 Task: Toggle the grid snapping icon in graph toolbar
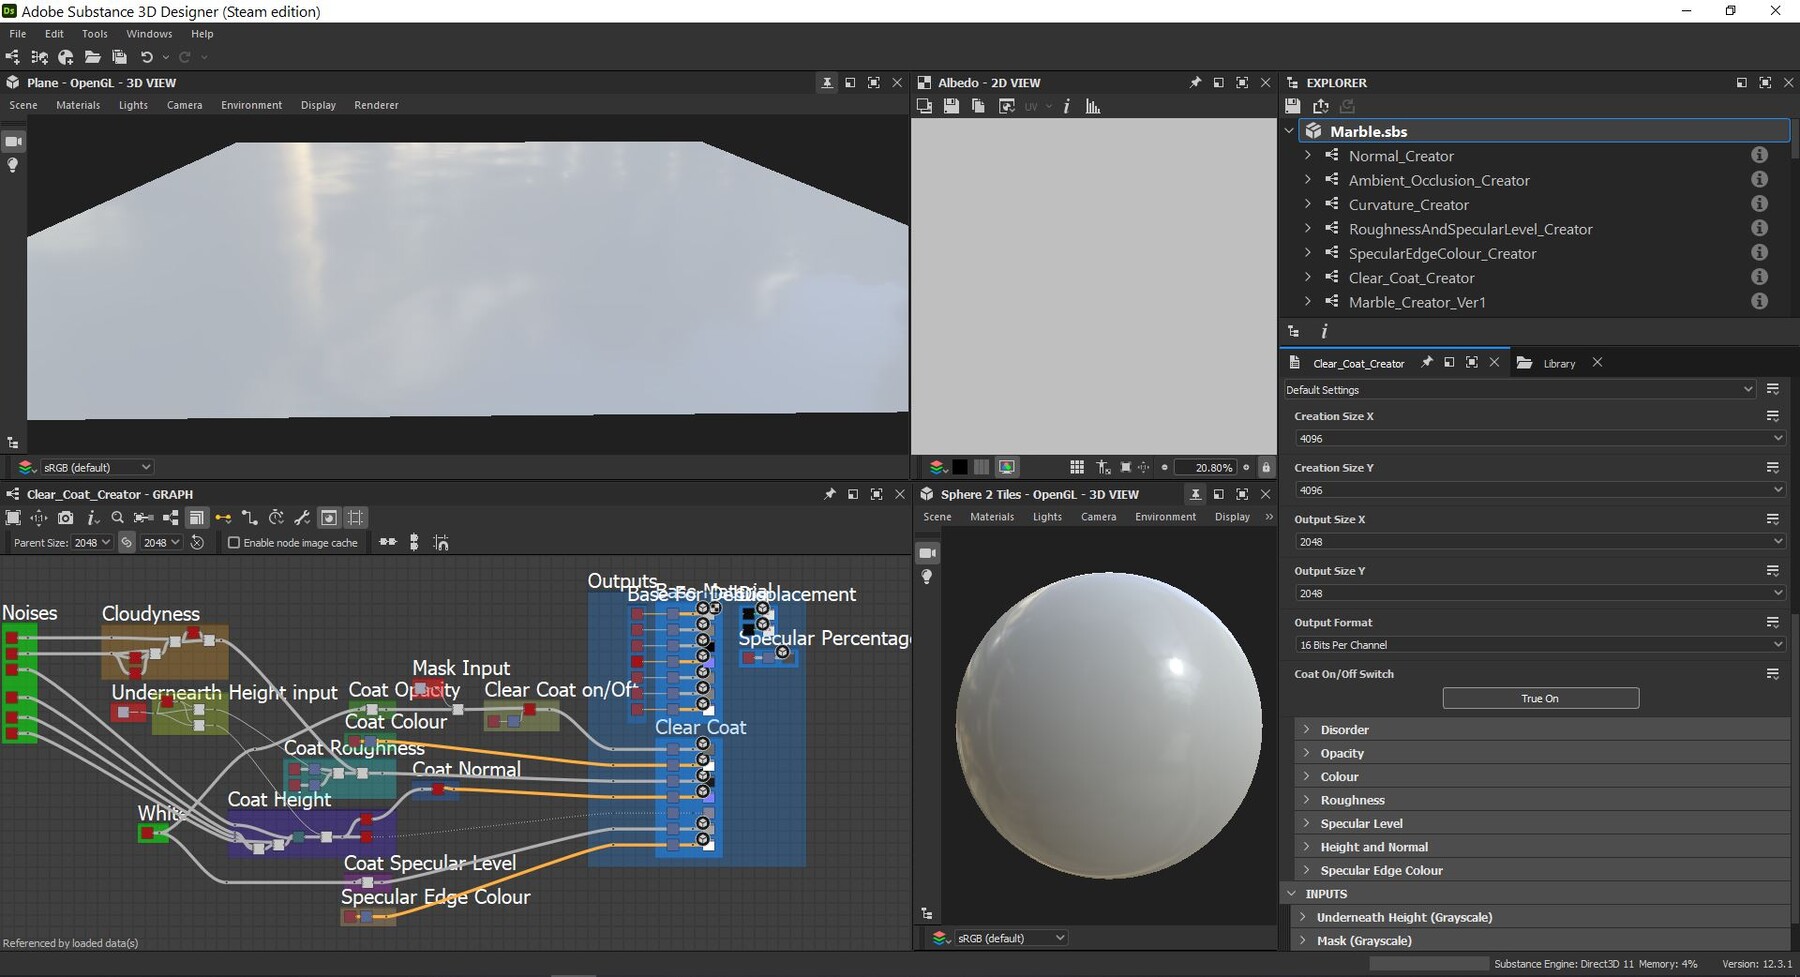click(x=356, y=517)
